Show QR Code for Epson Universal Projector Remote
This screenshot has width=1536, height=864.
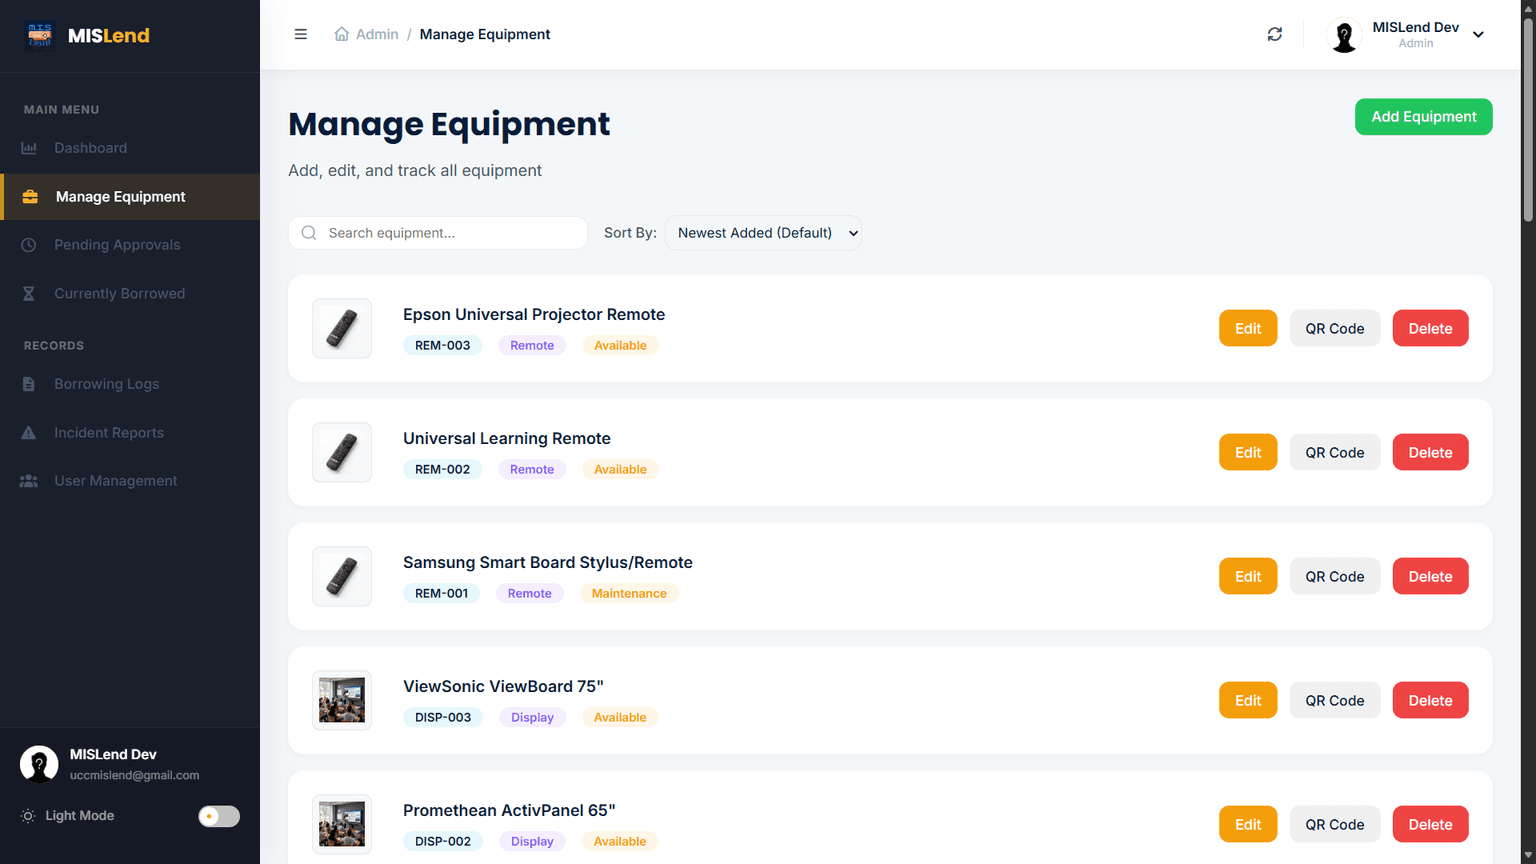pyautogui.click(x=1335, y=328)
